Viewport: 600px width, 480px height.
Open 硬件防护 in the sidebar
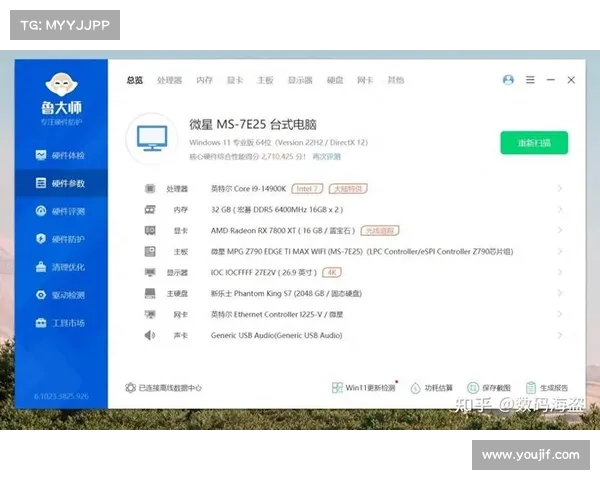point(60,239)
